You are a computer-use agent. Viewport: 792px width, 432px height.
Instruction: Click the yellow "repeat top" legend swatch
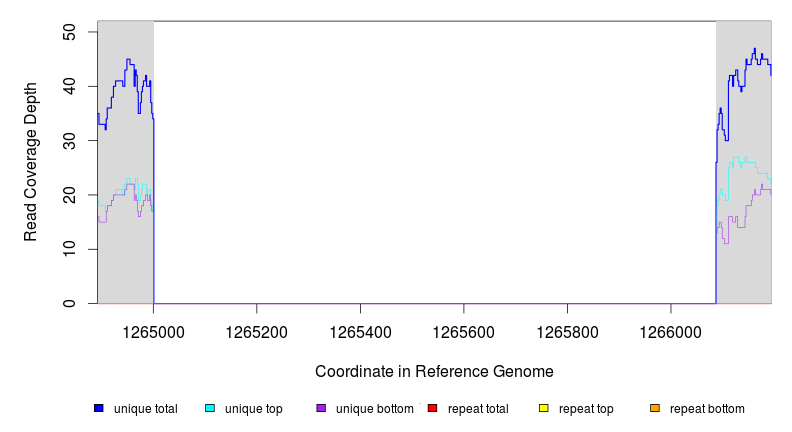point(544,408)
